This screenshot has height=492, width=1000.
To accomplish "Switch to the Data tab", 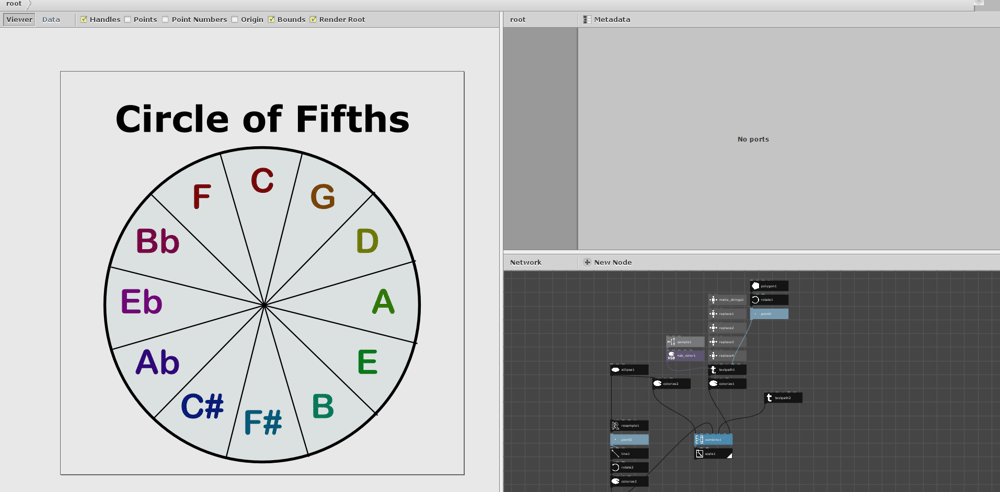I will (51, 20).
